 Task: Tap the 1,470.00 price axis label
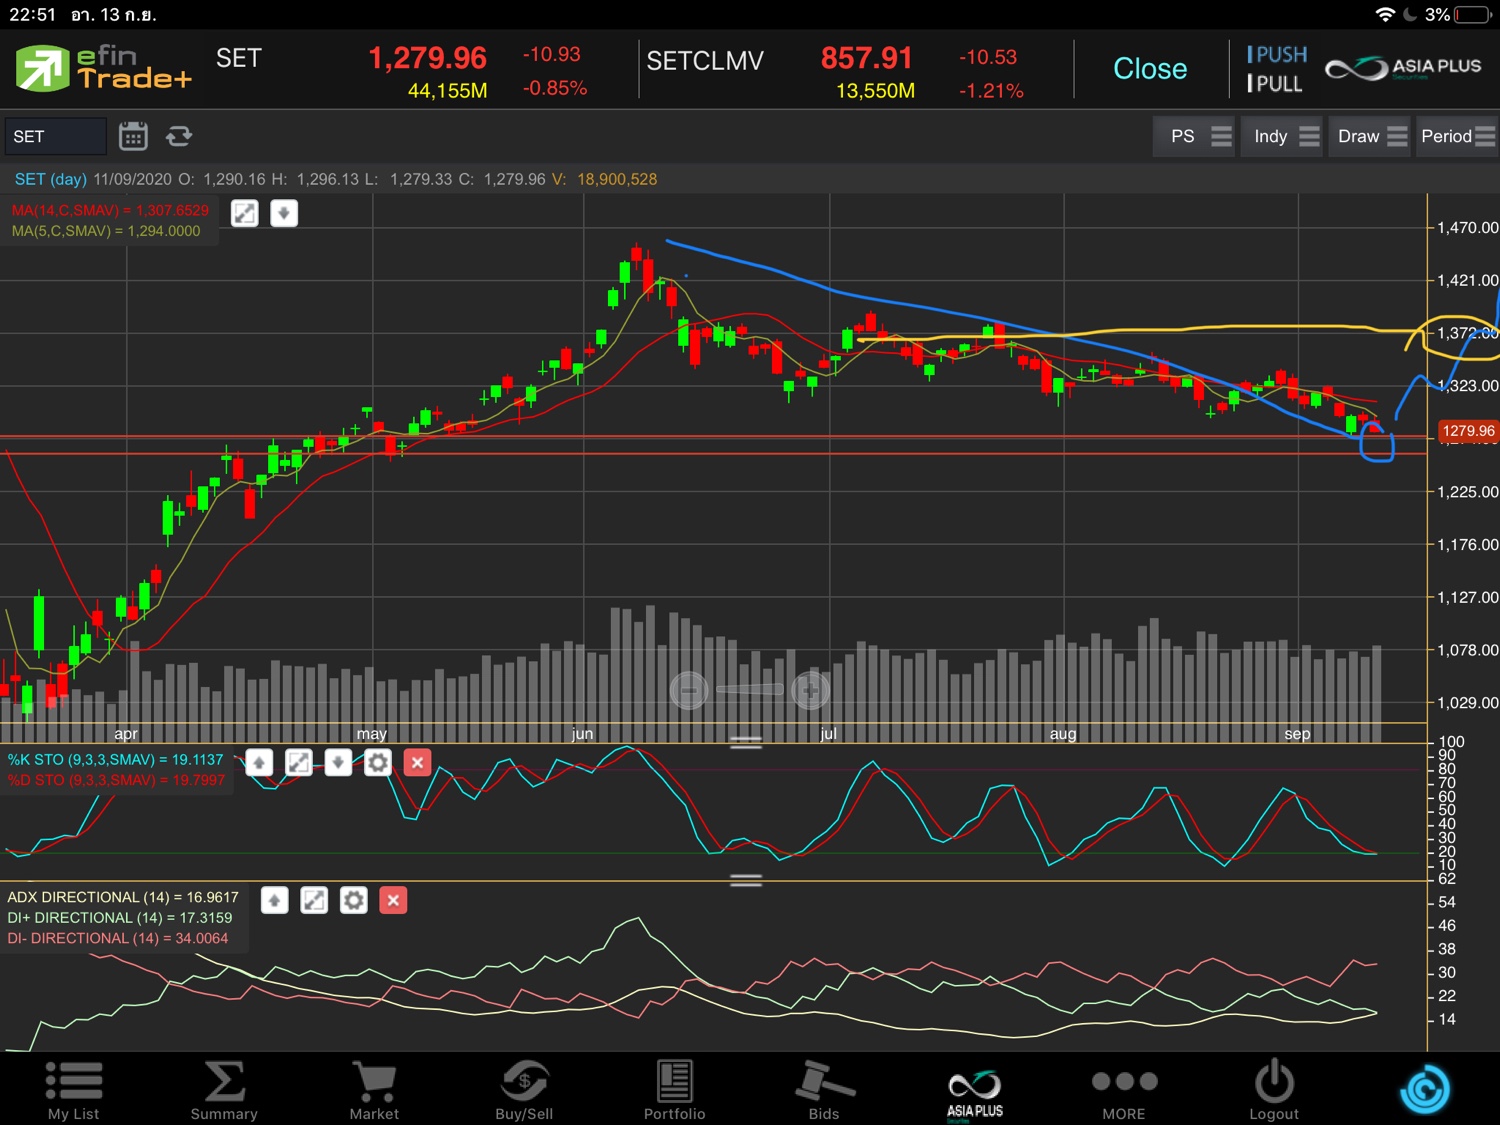(1467, 227)
